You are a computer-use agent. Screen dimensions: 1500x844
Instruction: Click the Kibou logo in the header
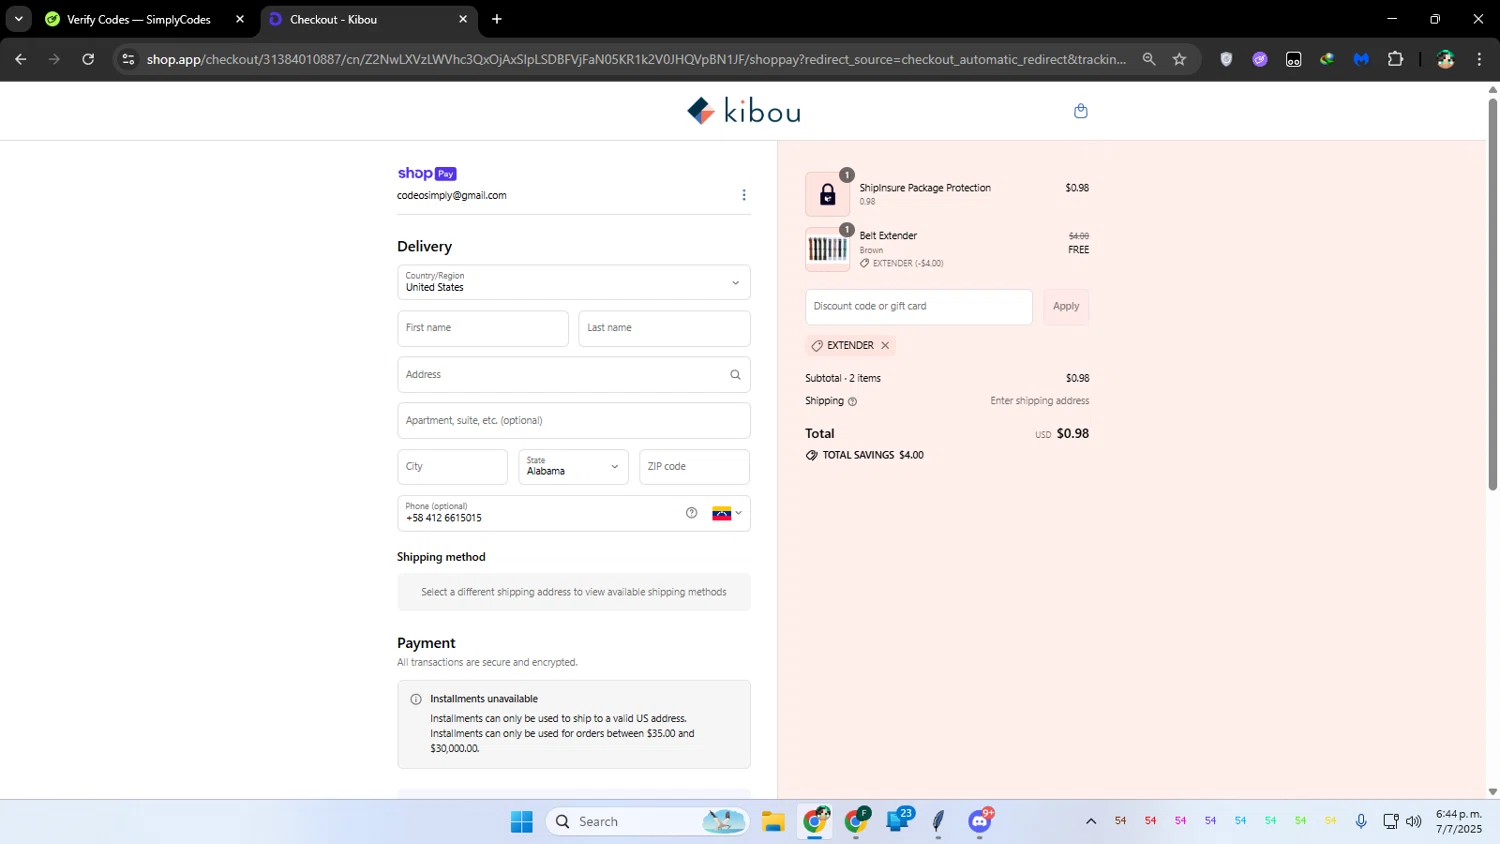743,111
